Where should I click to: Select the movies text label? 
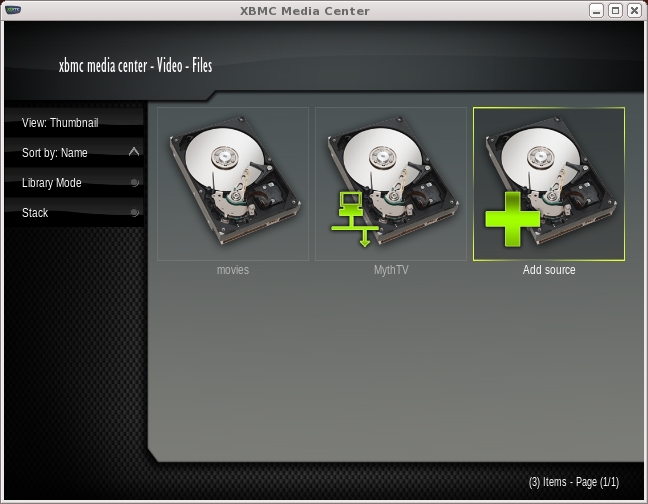pos(233,270)
